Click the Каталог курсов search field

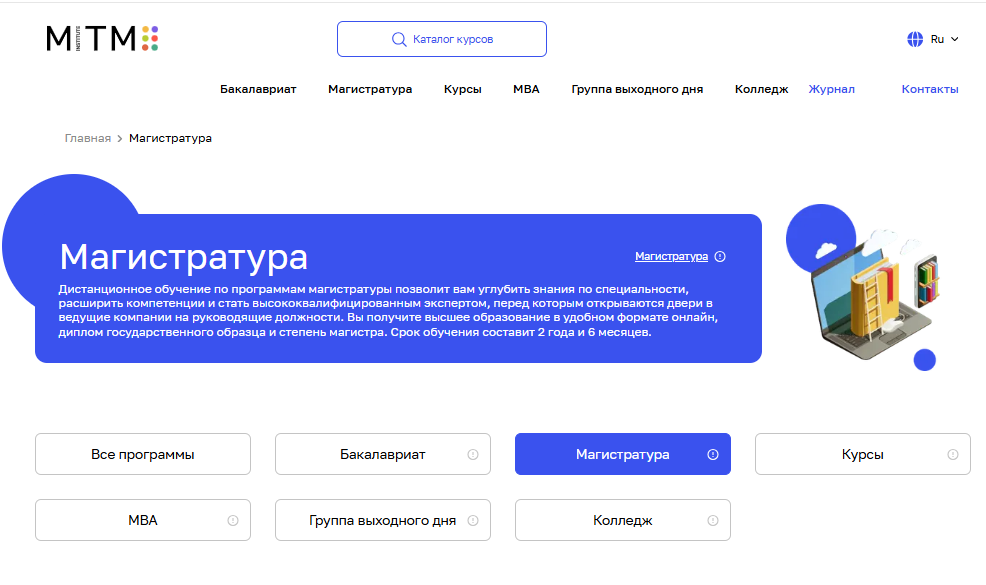(441, 39)
